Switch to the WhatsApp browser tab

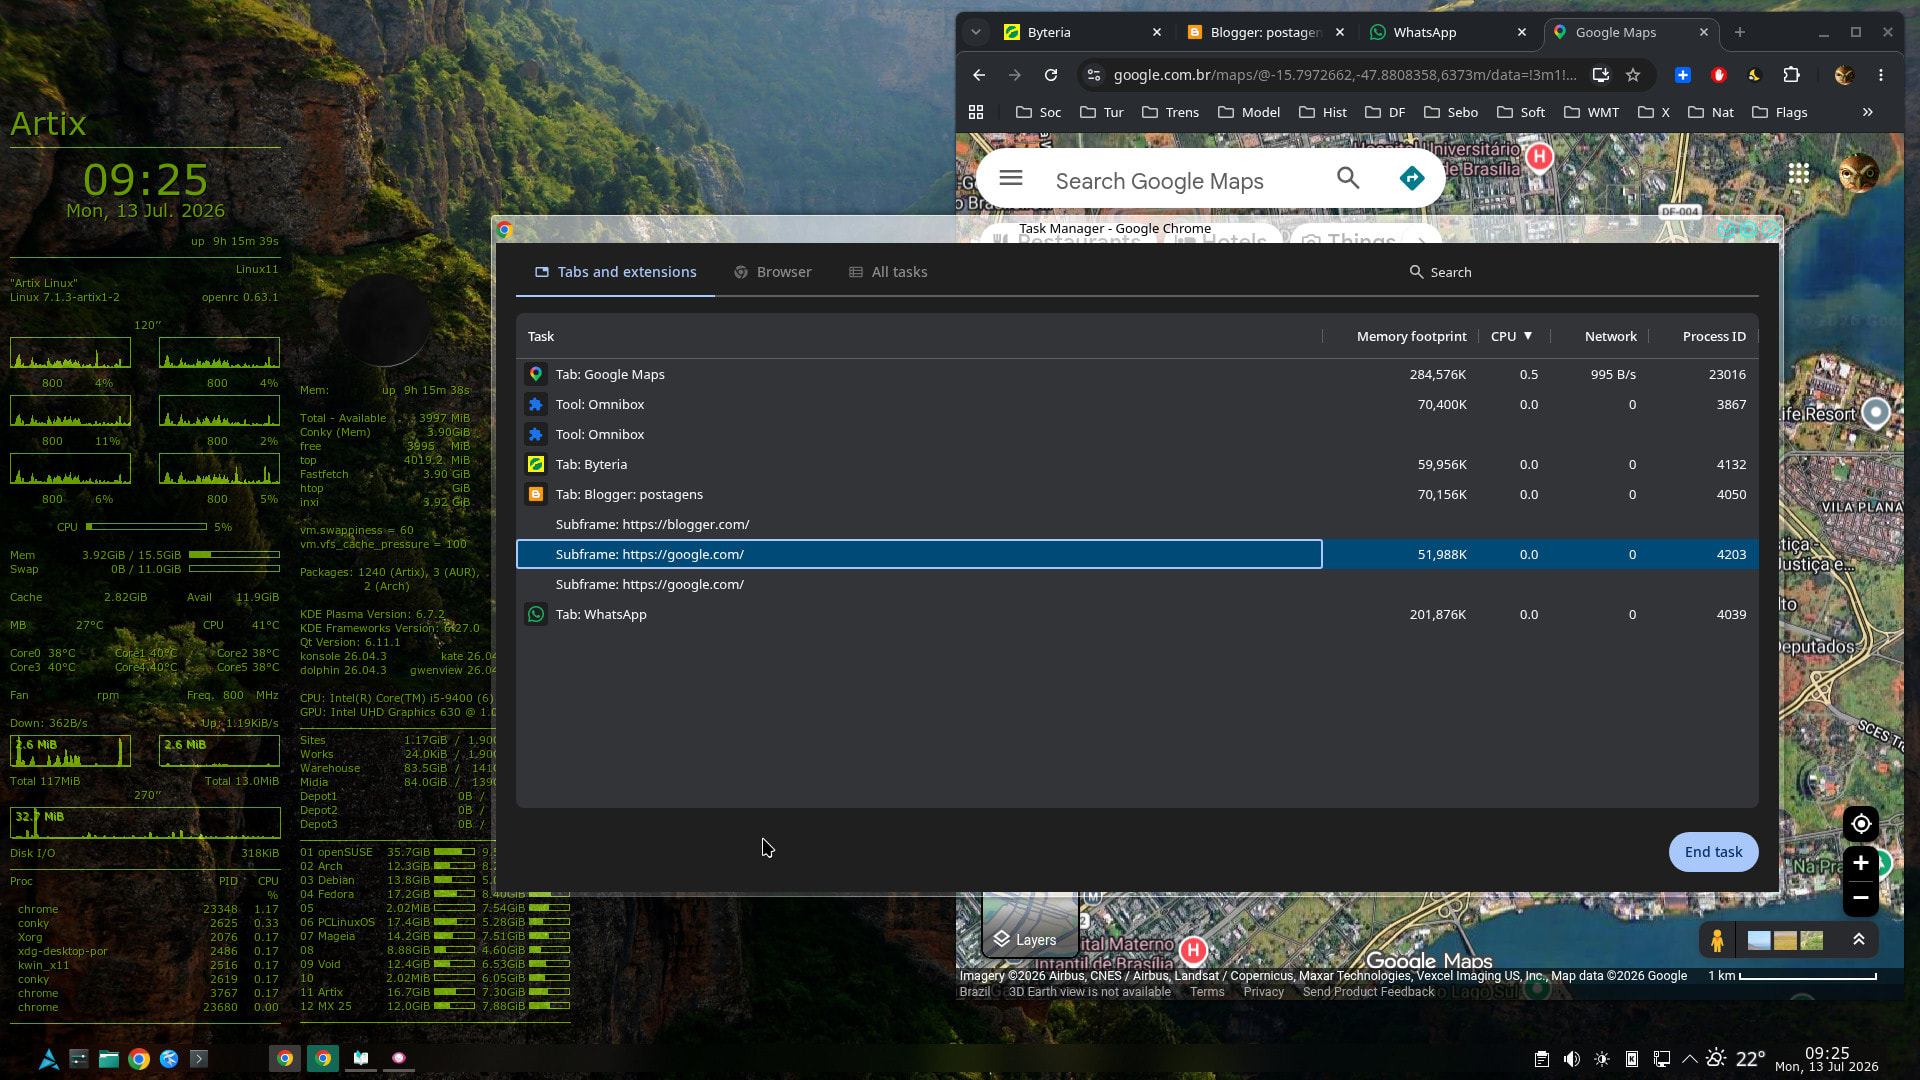(1448, 32)
